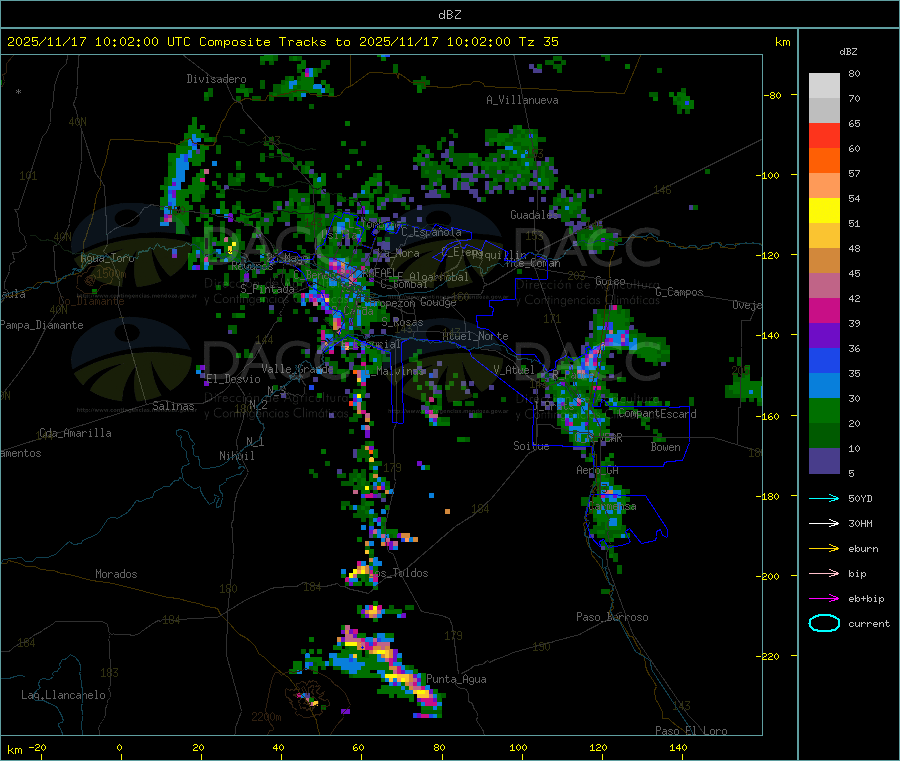
Task: Click the 'V_Atuel' map label
Action: tap(514, 370)
